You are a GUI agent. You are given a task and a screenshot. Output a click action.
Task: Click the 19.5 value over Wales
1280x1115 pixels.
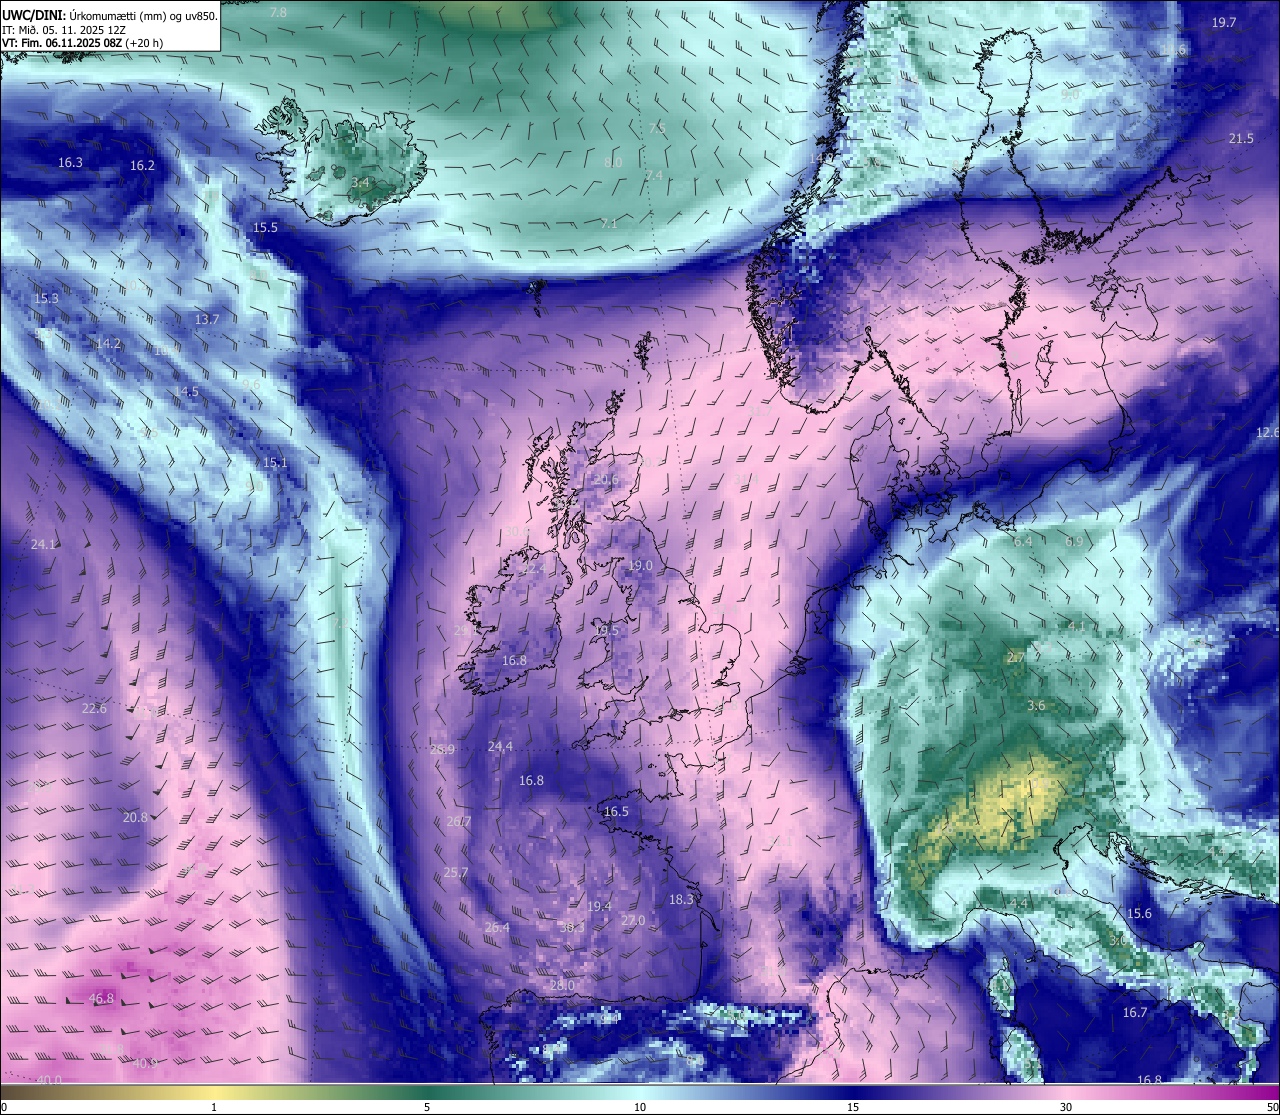pos(607,630)
